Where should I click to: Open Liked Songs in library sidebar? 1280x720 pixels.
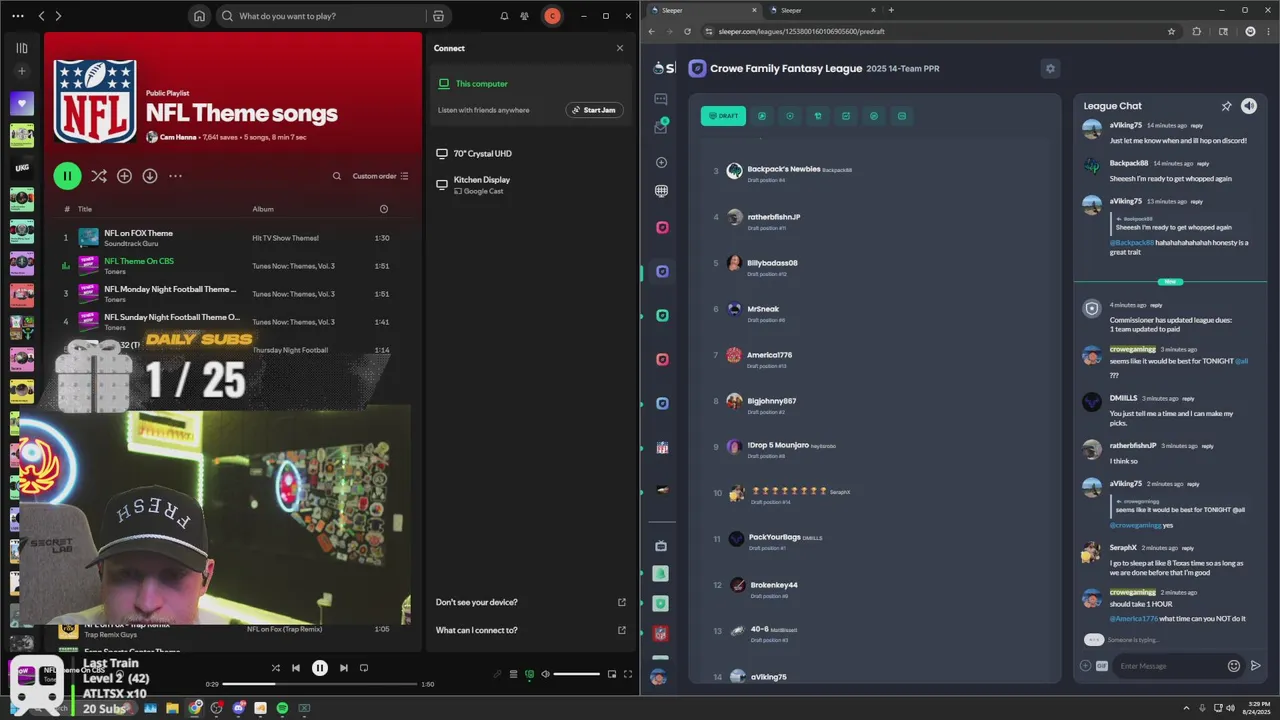pos(22,103)
